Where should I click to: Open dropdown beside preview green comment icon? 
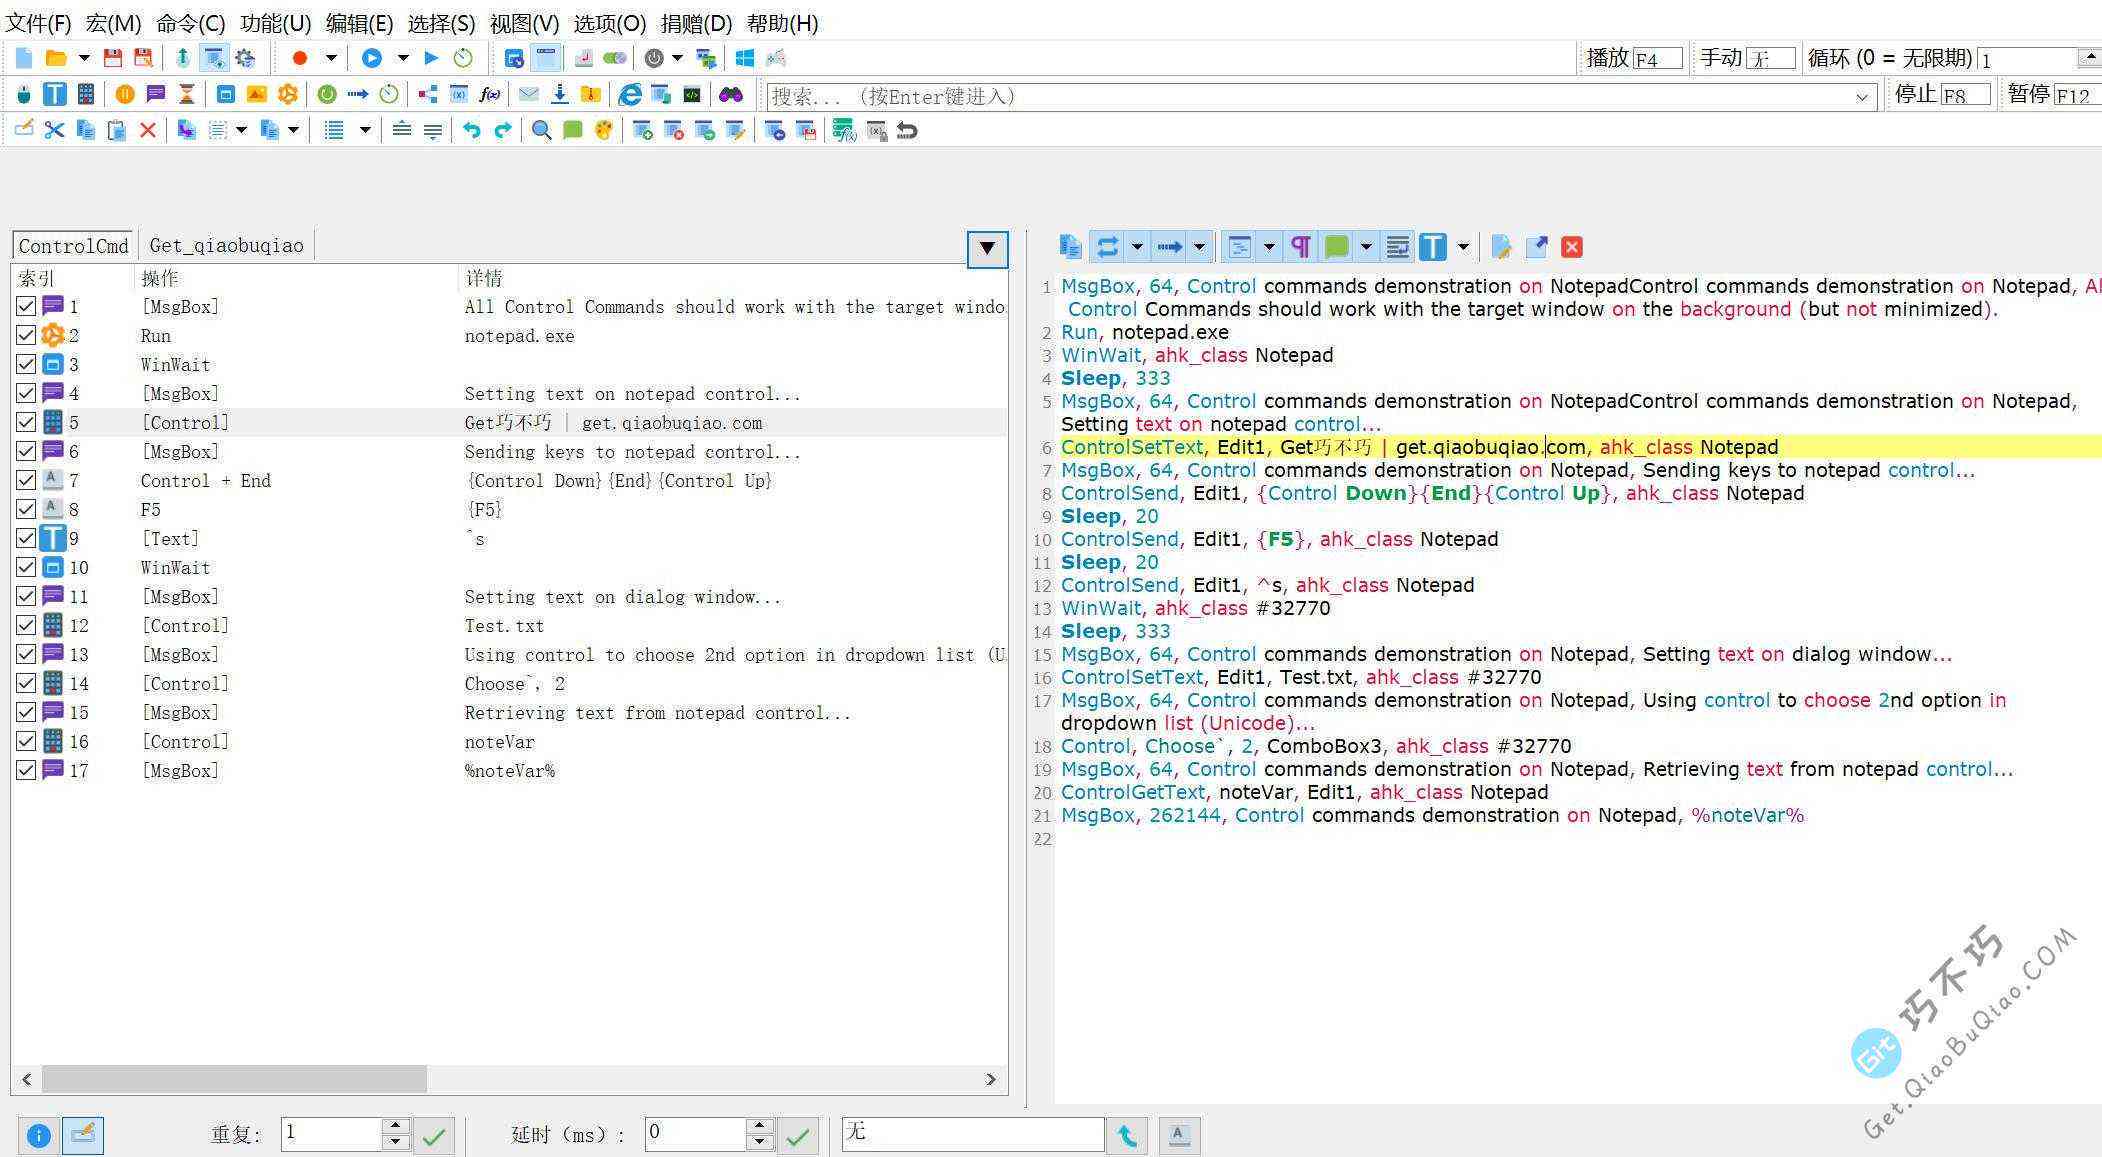click(x=1366, y=247)
